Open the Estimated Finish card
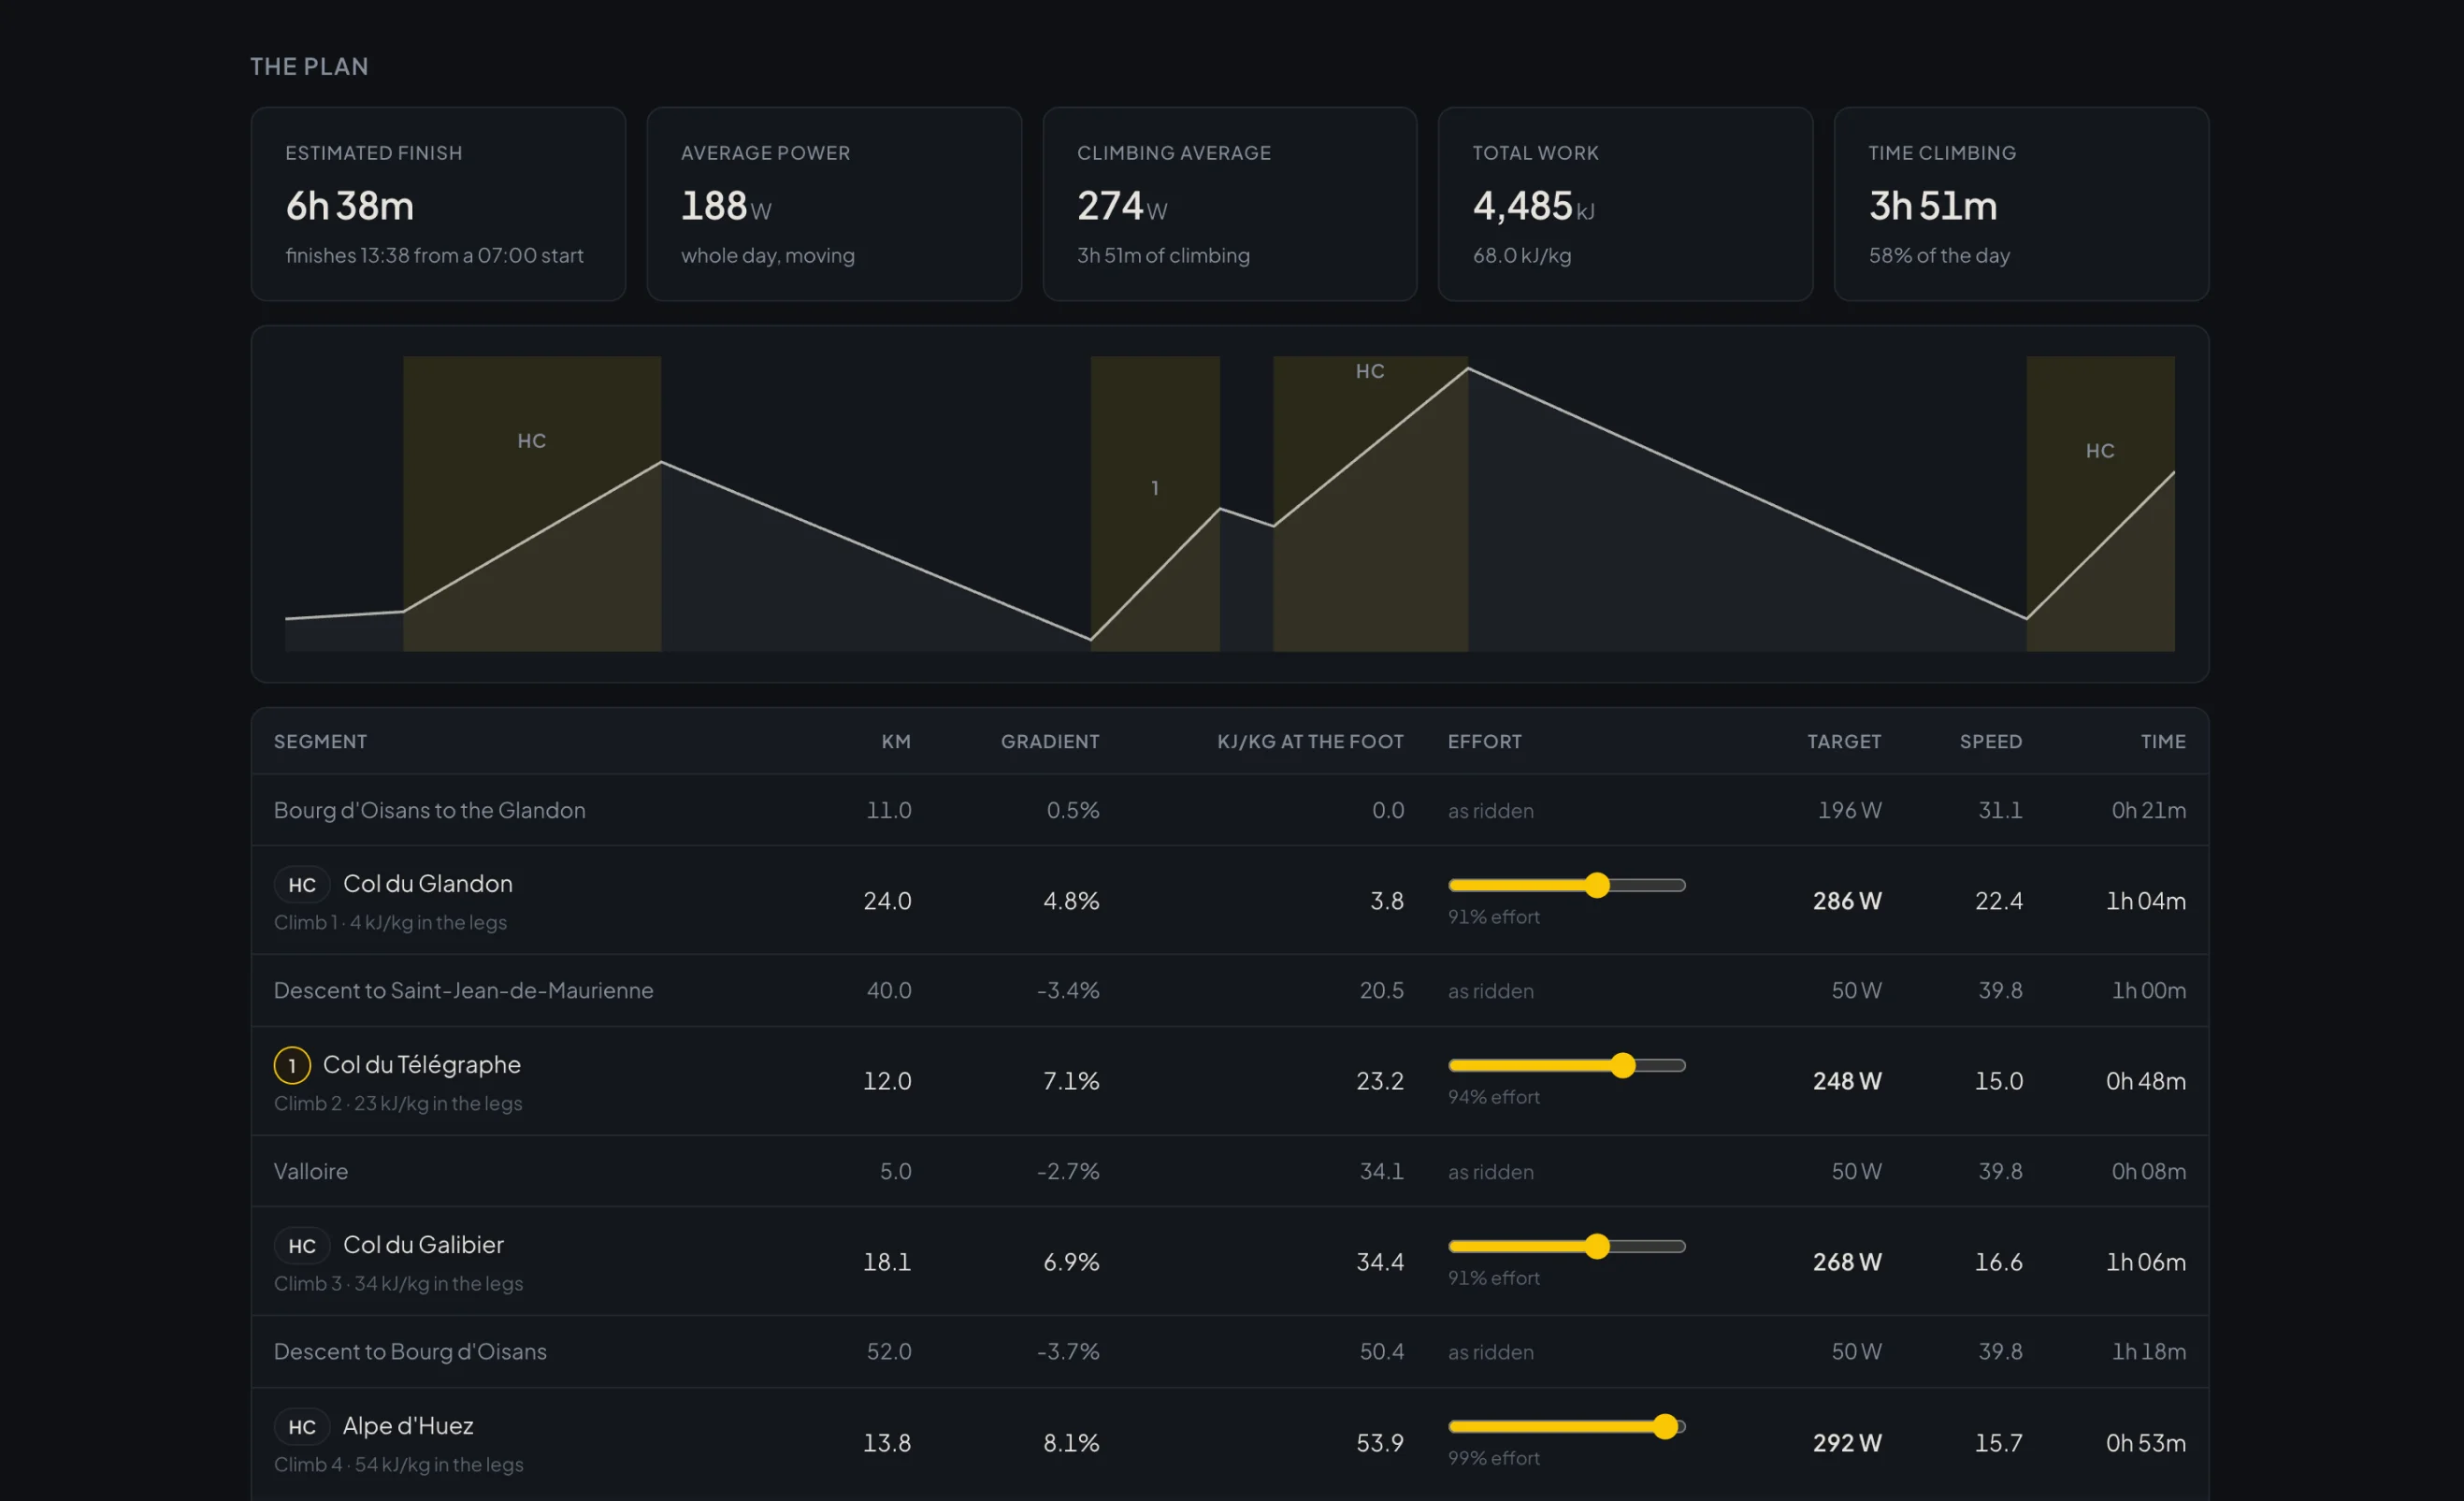 tap(438, 204)
